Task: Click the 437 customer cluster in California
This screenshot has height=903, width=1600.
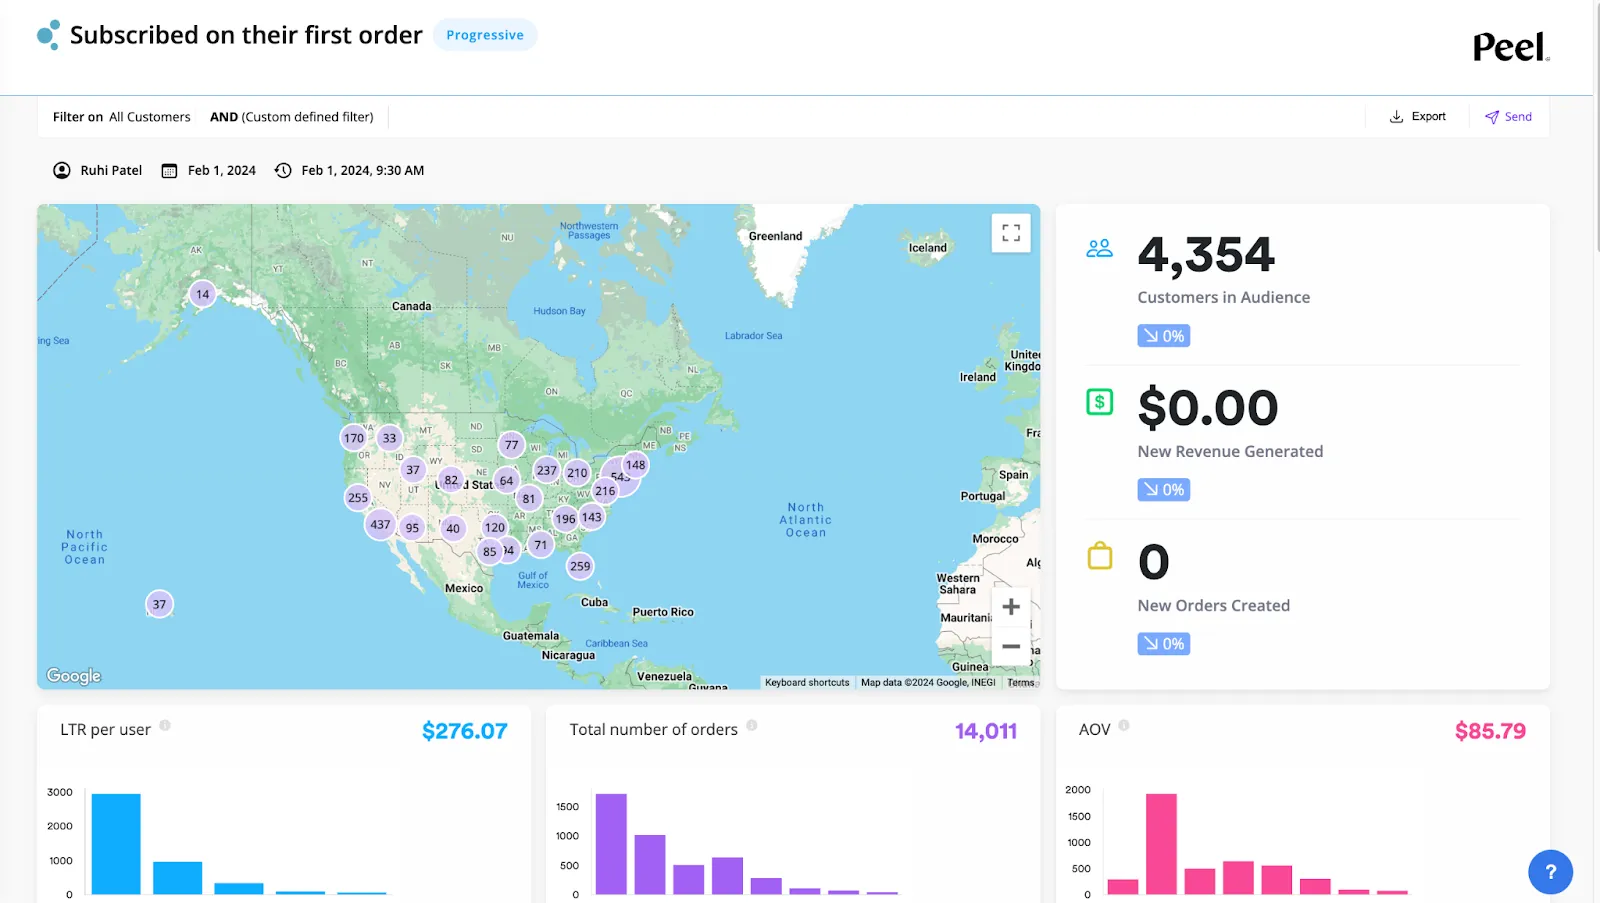Action: tap(380, 524)
